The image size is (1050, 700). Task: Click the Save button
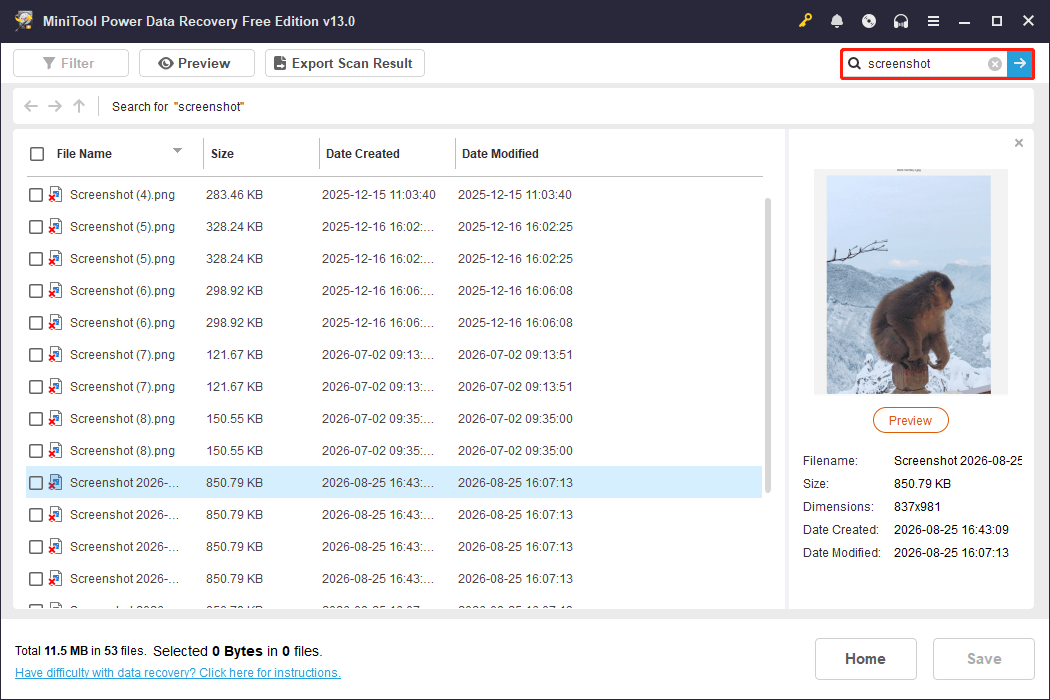coord(984,659)
